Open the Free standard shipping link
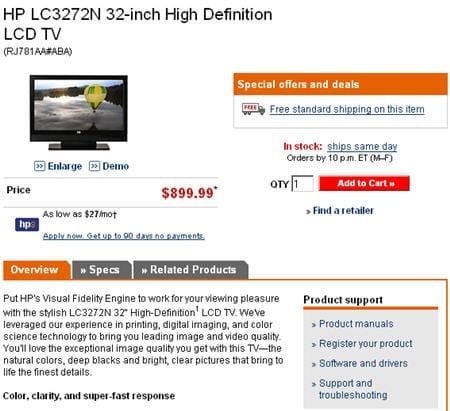Screen dimensions: 450x411 tap(347, 109)
